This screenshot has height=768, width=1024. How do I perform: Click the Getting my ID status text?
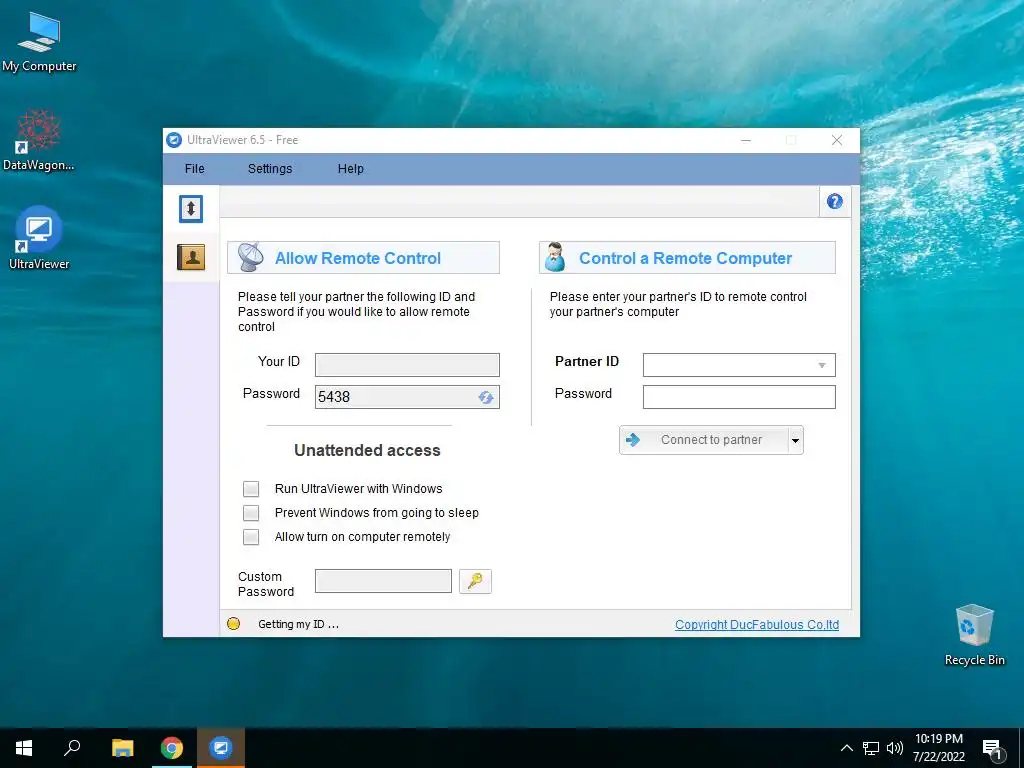[298, 624]
